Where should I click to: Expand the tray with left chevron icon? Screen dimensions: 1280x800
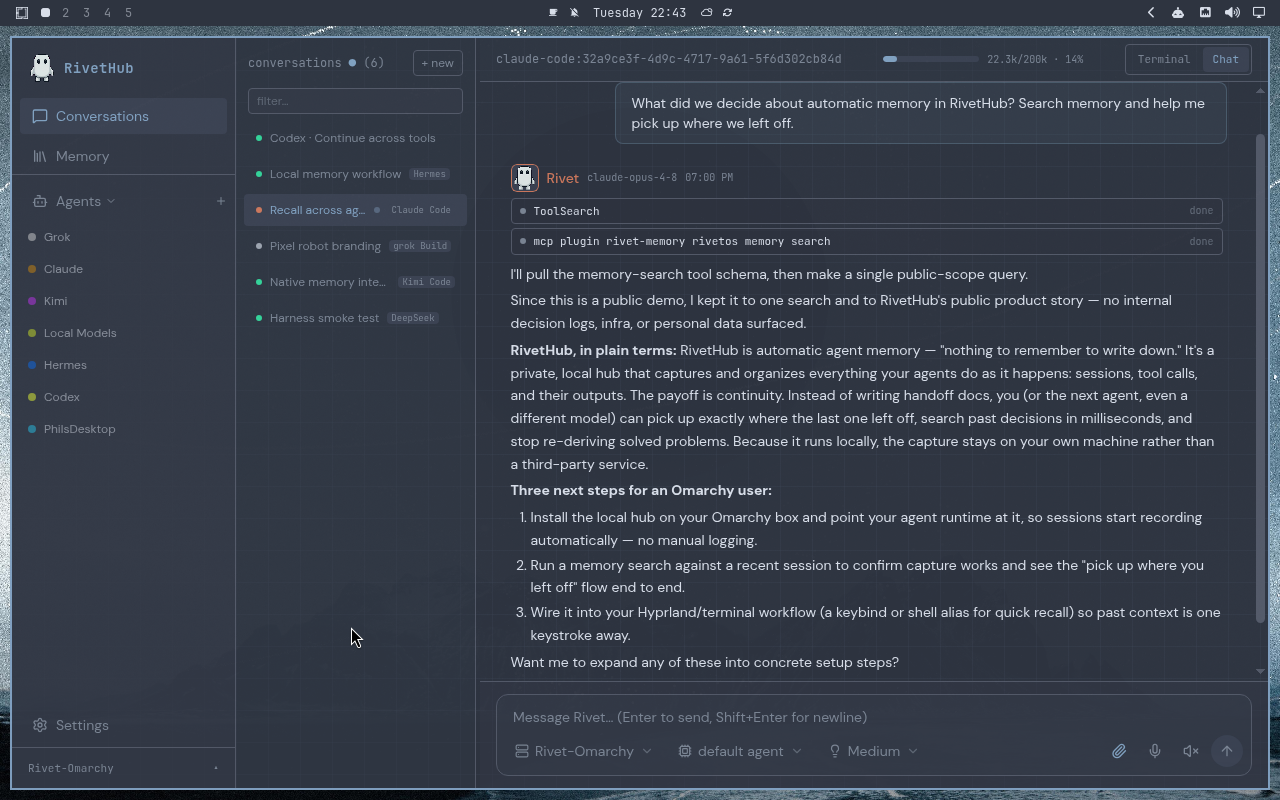click(1151, 13)
